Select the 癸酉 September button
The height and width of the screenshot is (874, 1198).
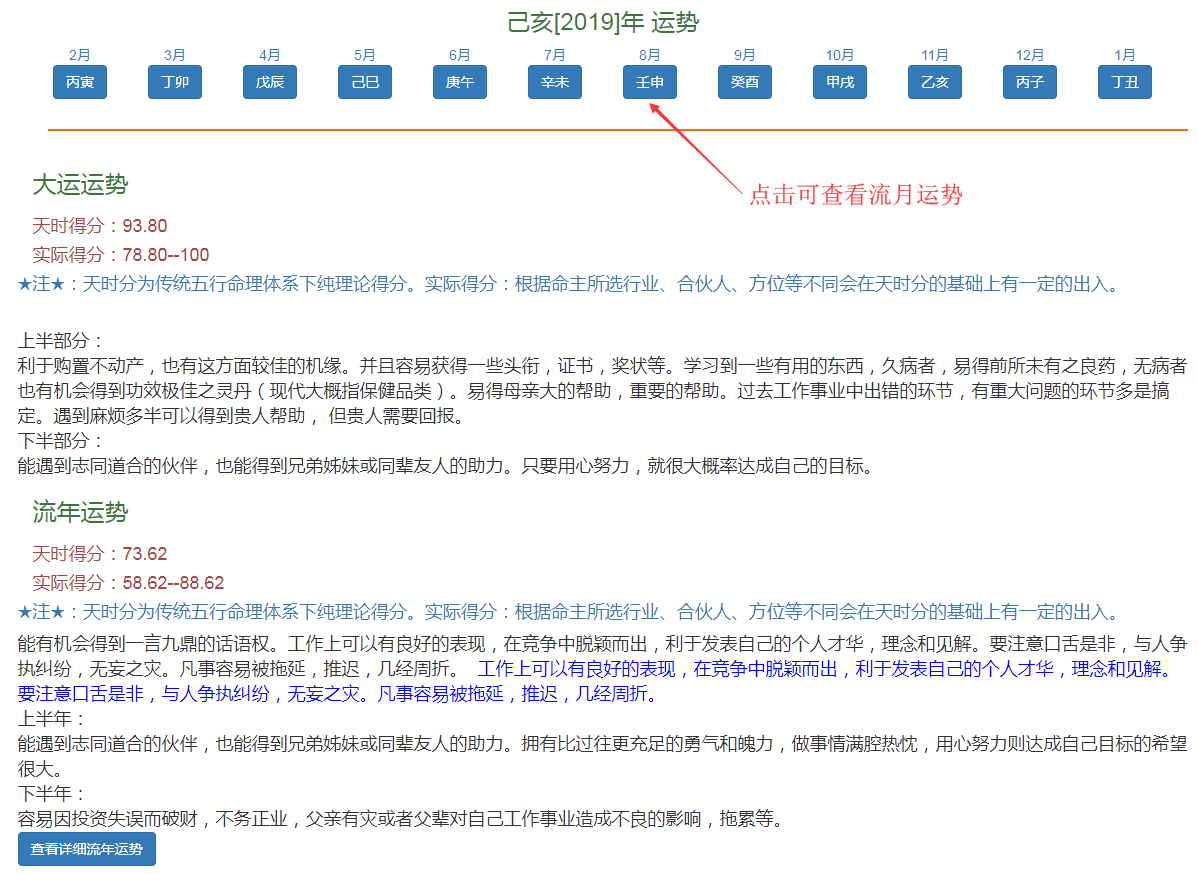click(745, 82)
